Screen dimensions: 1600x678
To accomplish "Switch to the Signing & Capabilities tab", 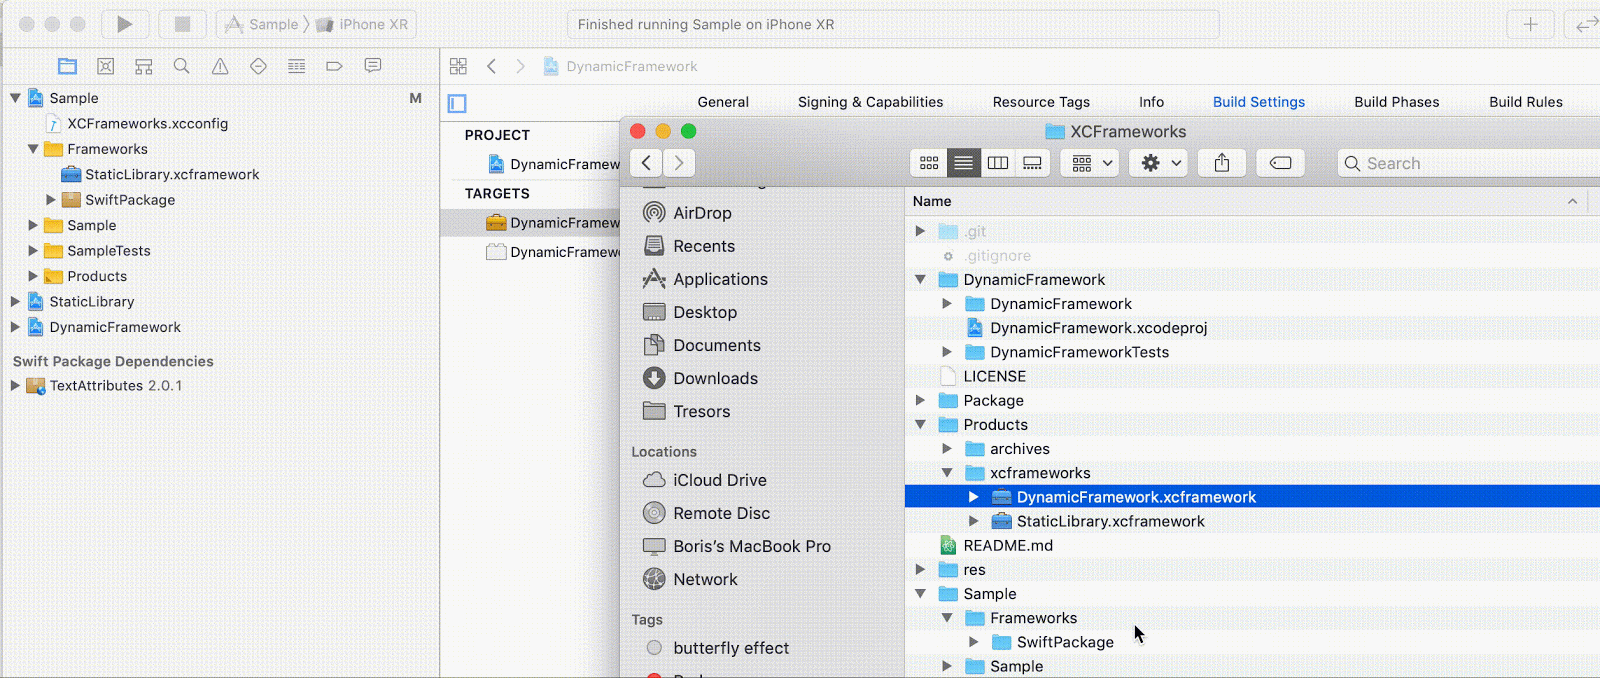I will pyautogui.click(x=870, y=102).
